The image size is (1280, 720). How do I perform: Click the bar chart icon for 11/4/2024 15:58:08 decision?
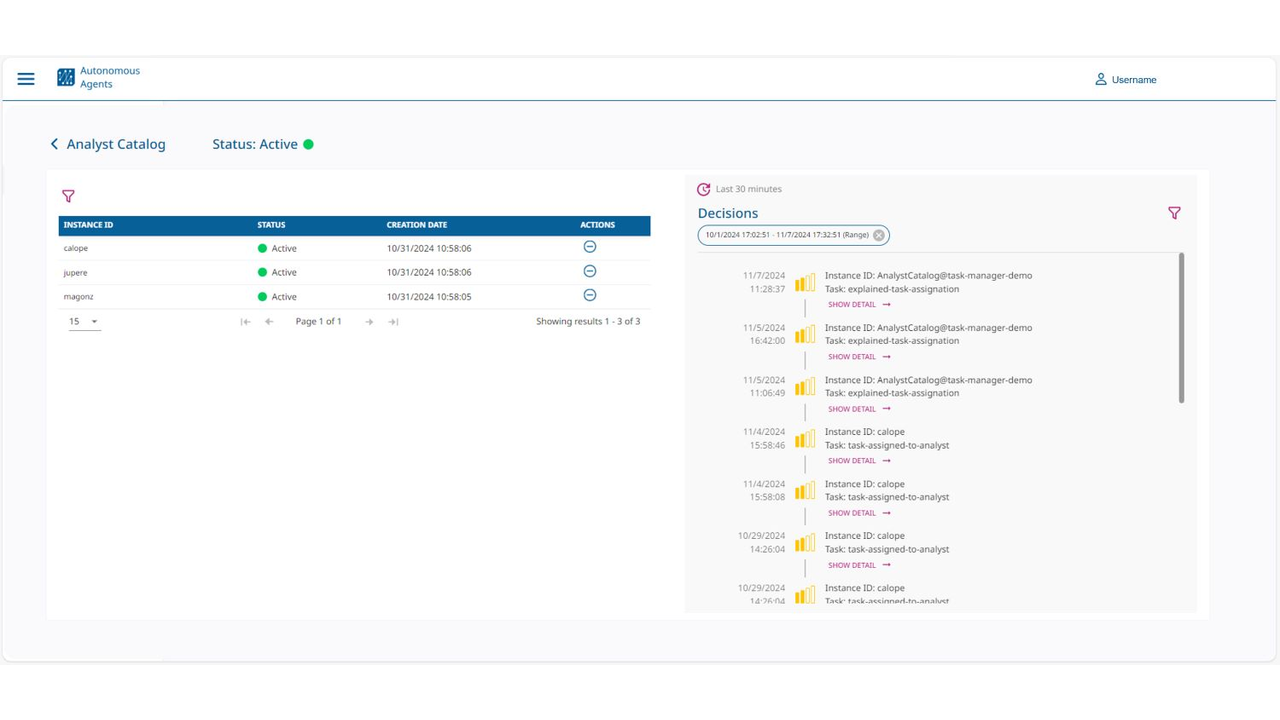(805, 491)
